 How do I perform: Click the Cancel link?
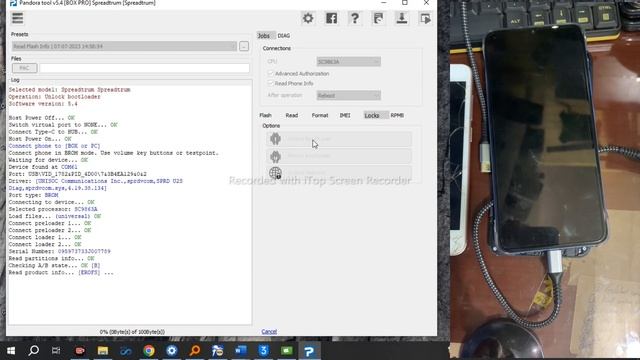(269, 331)
